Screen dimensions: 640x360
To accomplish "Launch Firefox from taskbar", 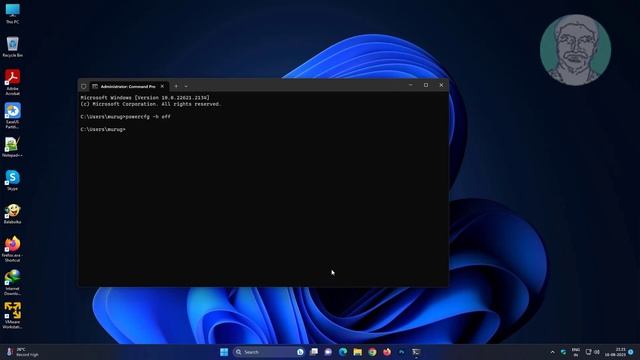I will 387,352.
